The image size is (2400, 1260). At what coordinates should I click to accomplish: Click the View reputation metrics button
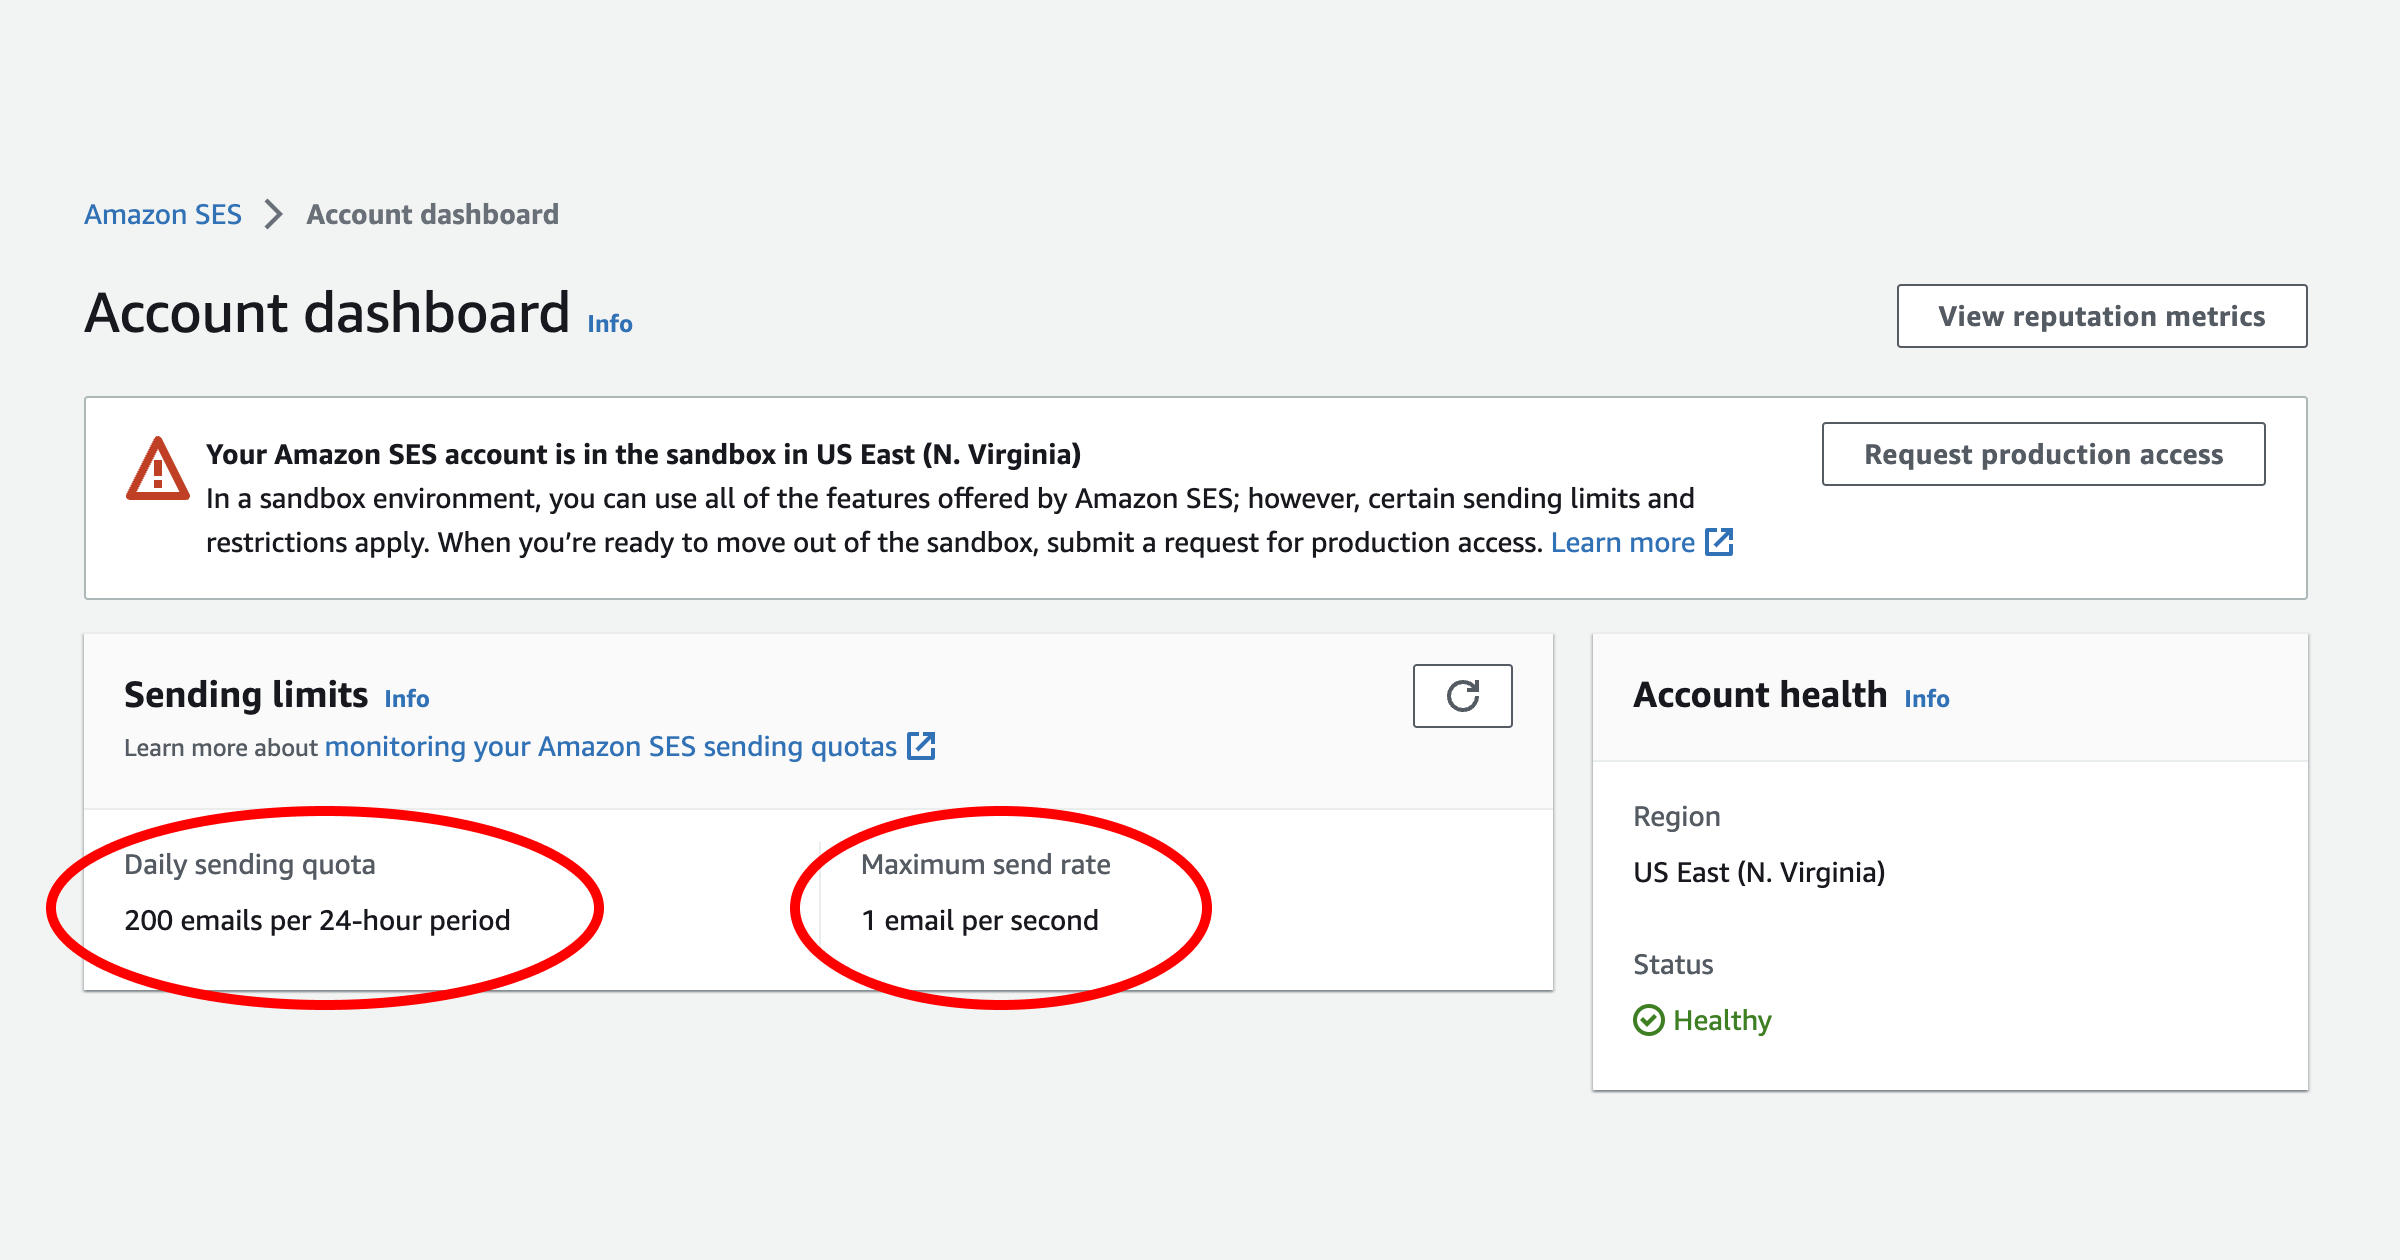[2100, 315]
